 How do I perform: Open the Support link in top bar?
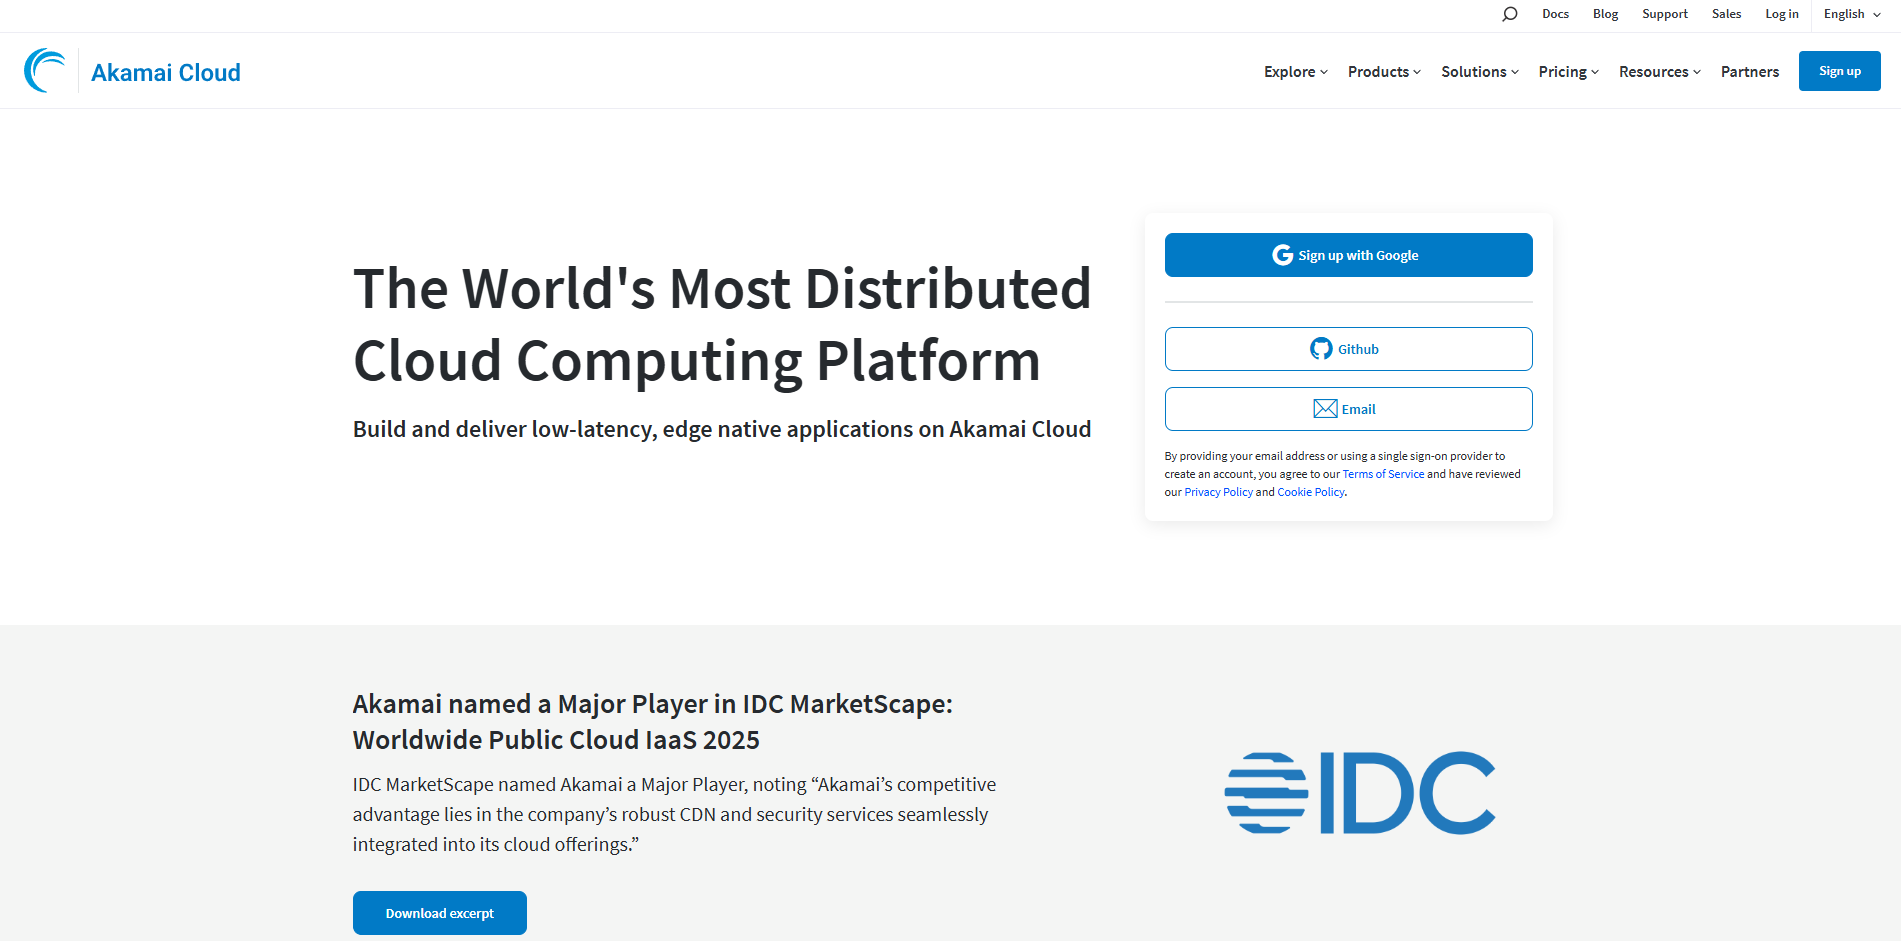[1665, 14]
